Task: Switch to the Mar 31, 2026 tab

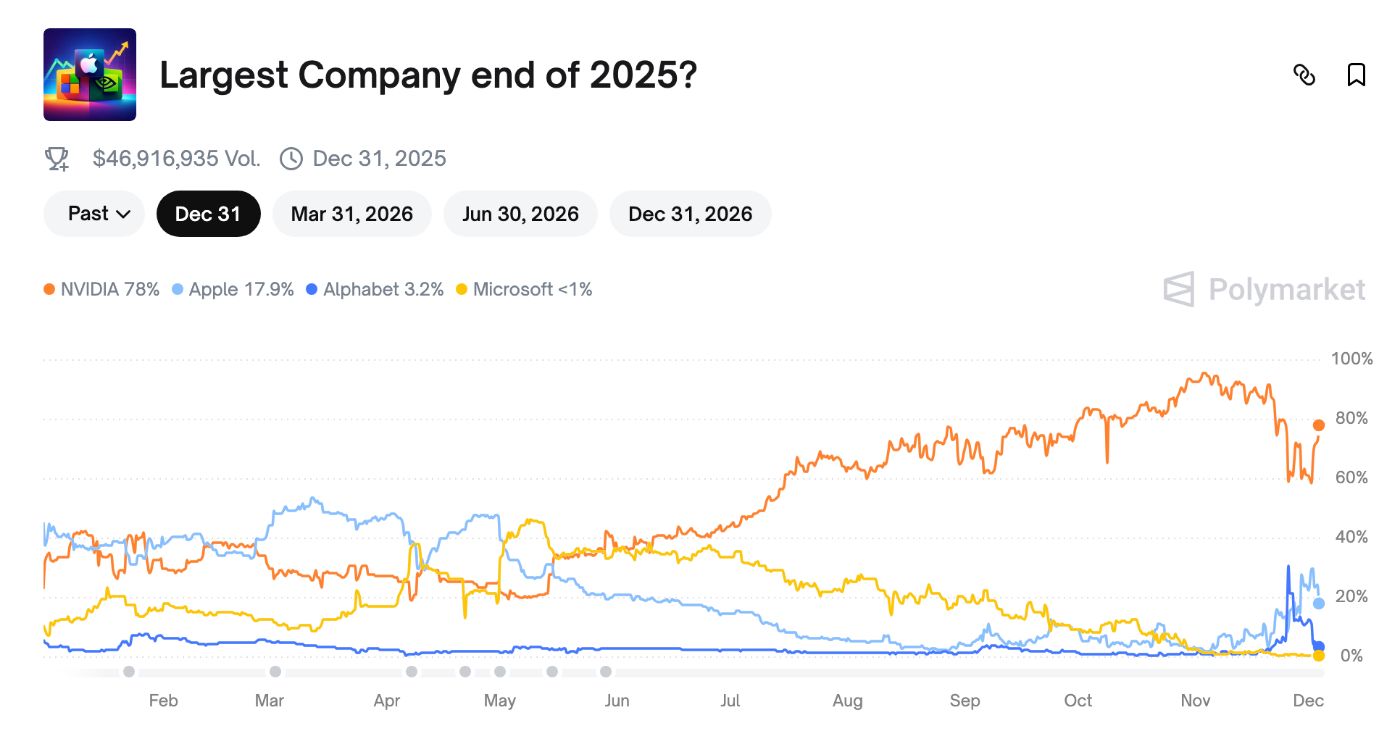Action: [x=351, y=213]
